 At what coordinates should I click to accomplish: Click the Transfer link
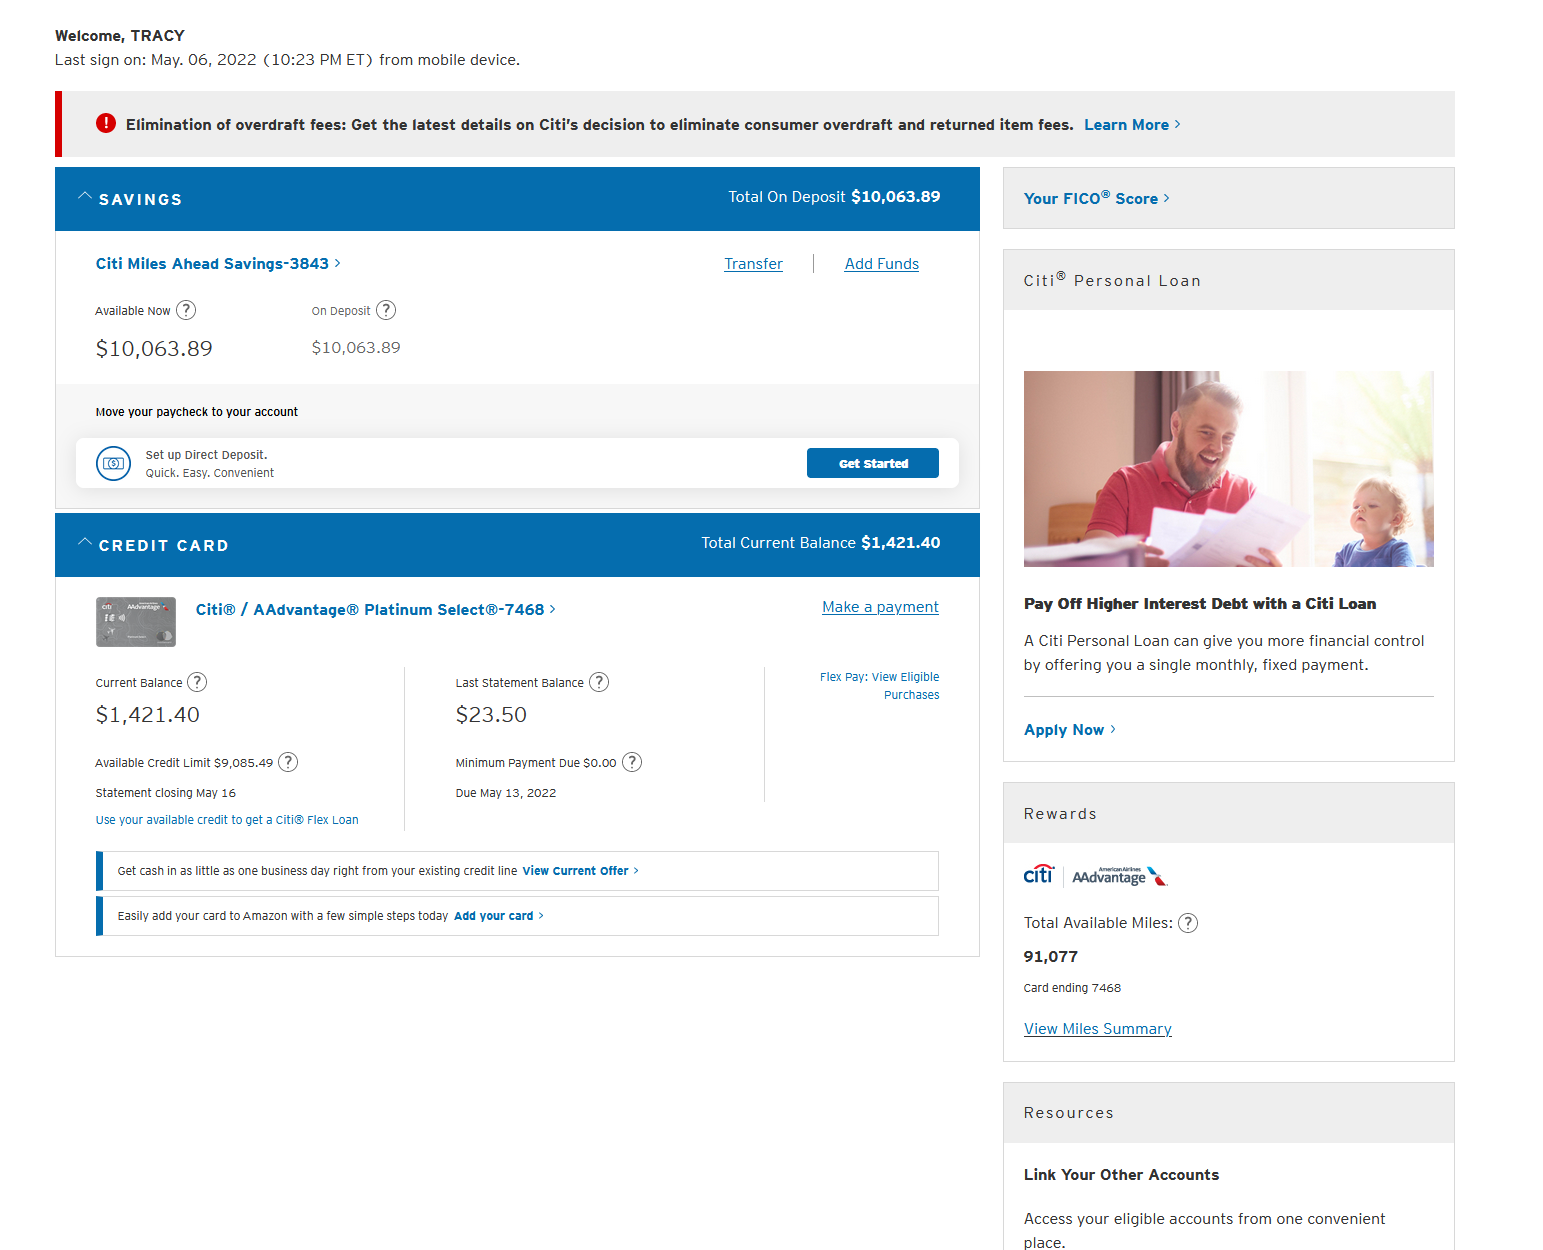(x=753, y=264)
